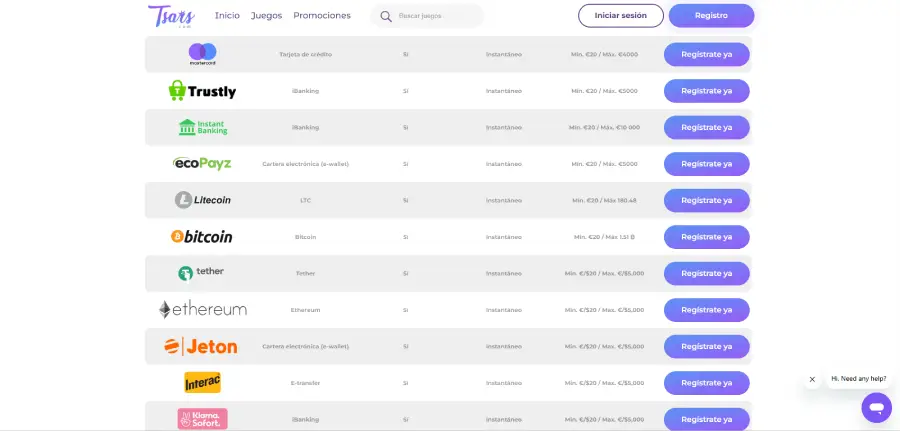Click Regístrate ya in ethereum row
900x431 pixels.
707,310
